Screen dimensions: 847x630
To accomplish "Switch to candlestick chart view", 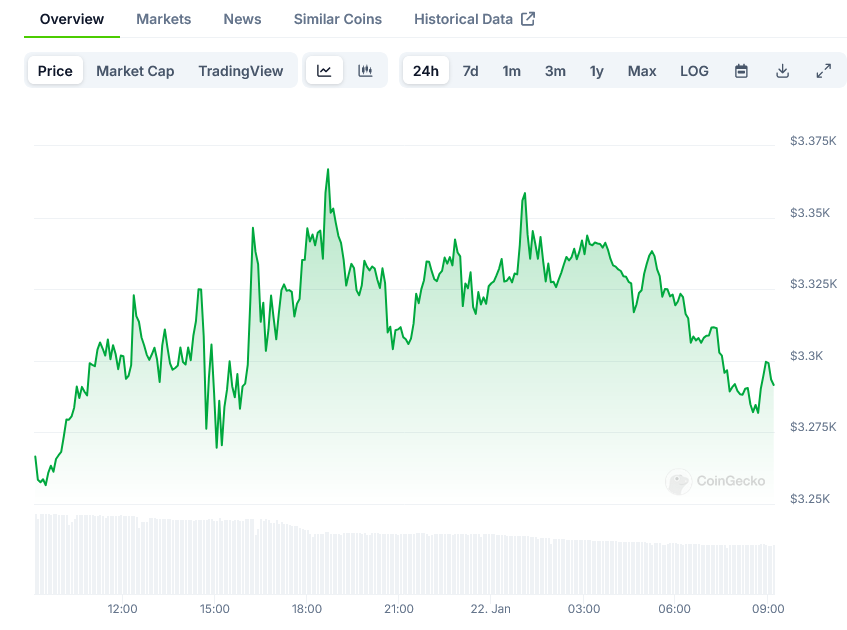I will point(365,71).
